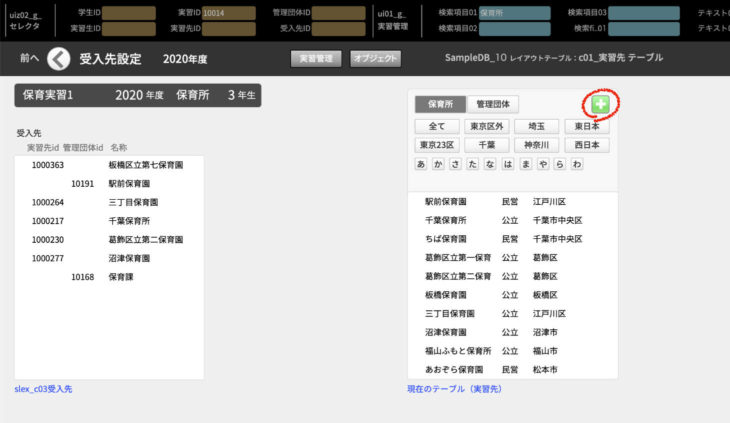Click the 実習ID field showing 10014
730x423 pixels.
tap(228, 13)
